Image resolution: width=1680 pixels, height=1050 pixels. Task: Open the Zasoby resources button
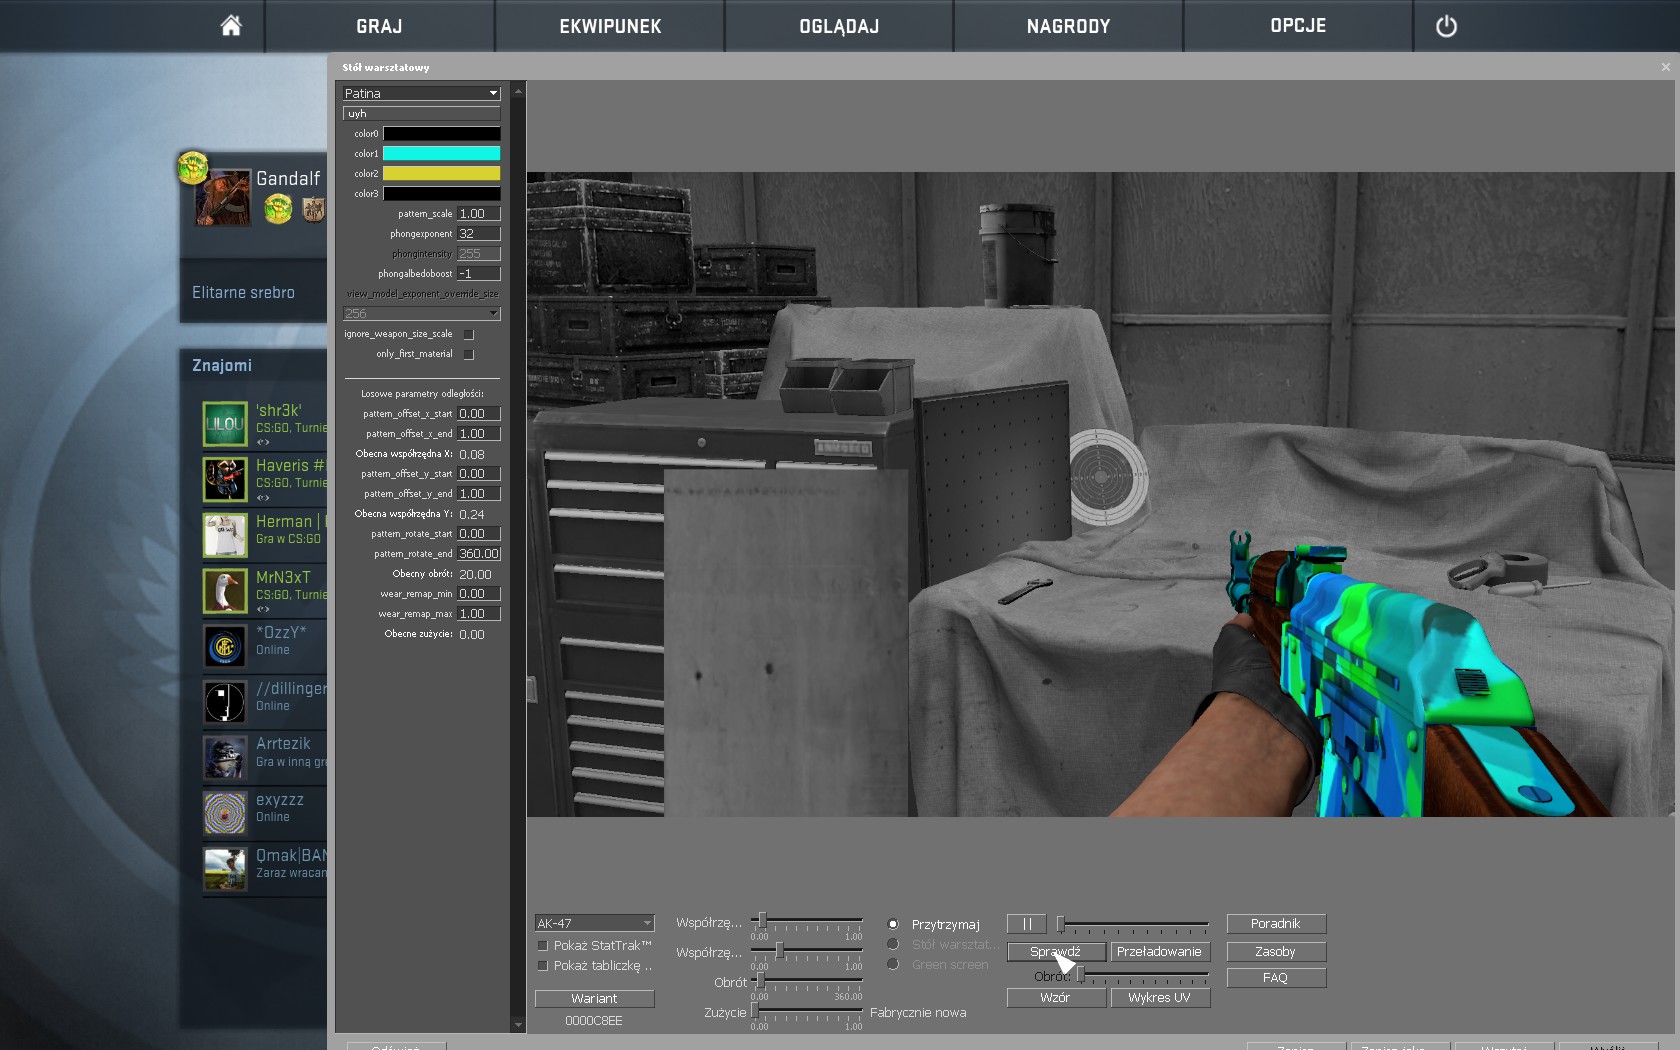(x=1276, y=952)
